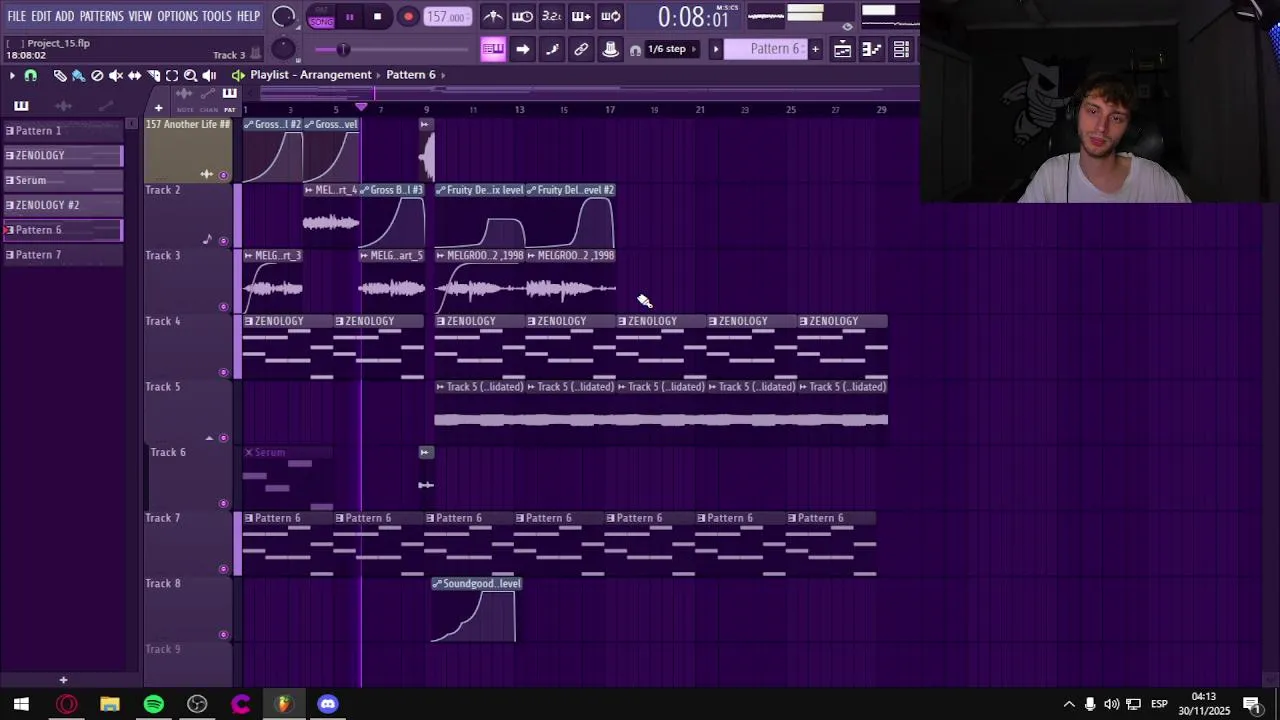Open the Channel rack view icon
The height and width of the screenshot is (720, 1280).
coord(901,49)
